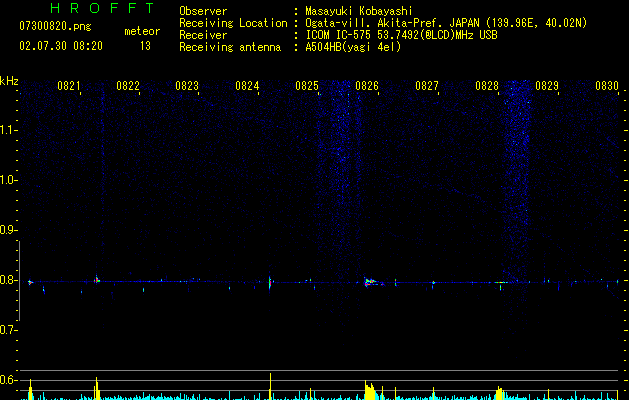This screenshot has width=629, height=400.
Task: Click the 0825 time marker
Action: click(307, 86)
